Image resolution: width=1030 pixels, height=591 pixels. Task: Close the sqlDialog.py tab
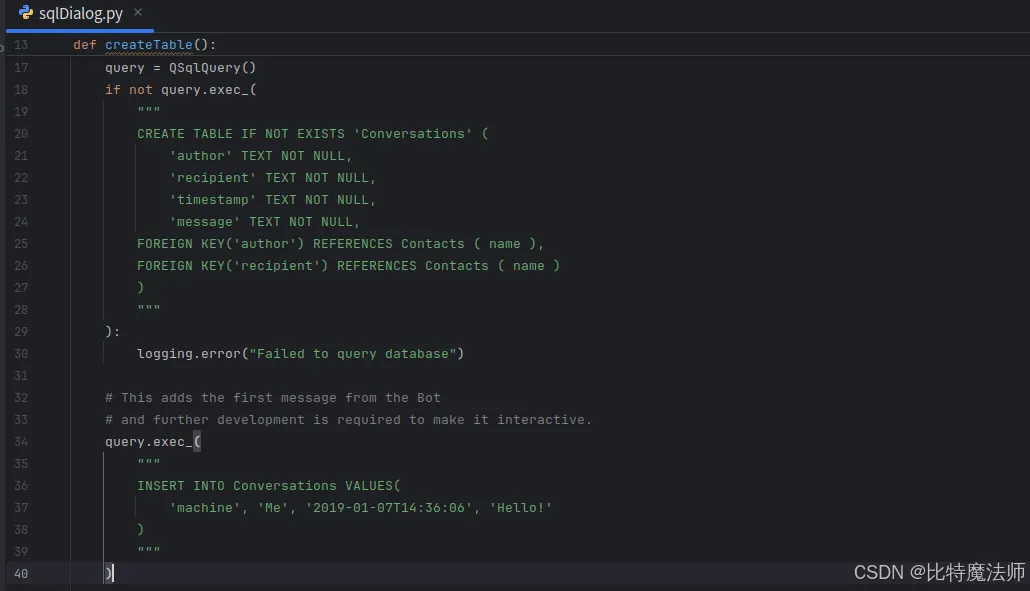pos(138,12)
